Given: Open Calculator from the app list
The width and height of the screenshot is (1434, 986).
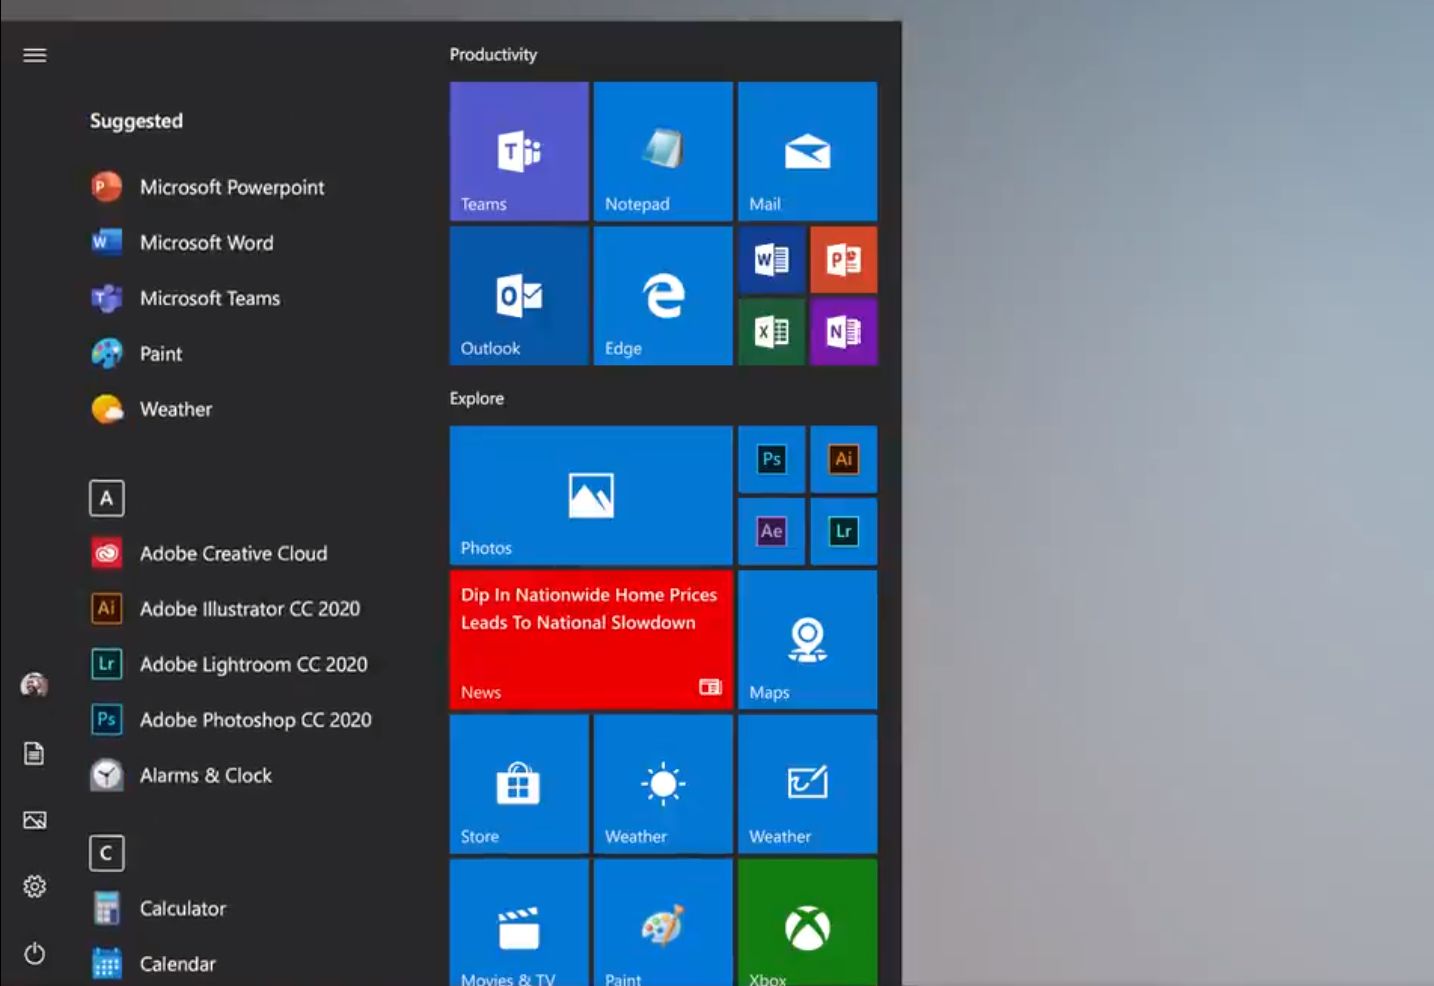Looking at the screenshot, I should click(x=159, y=908).
